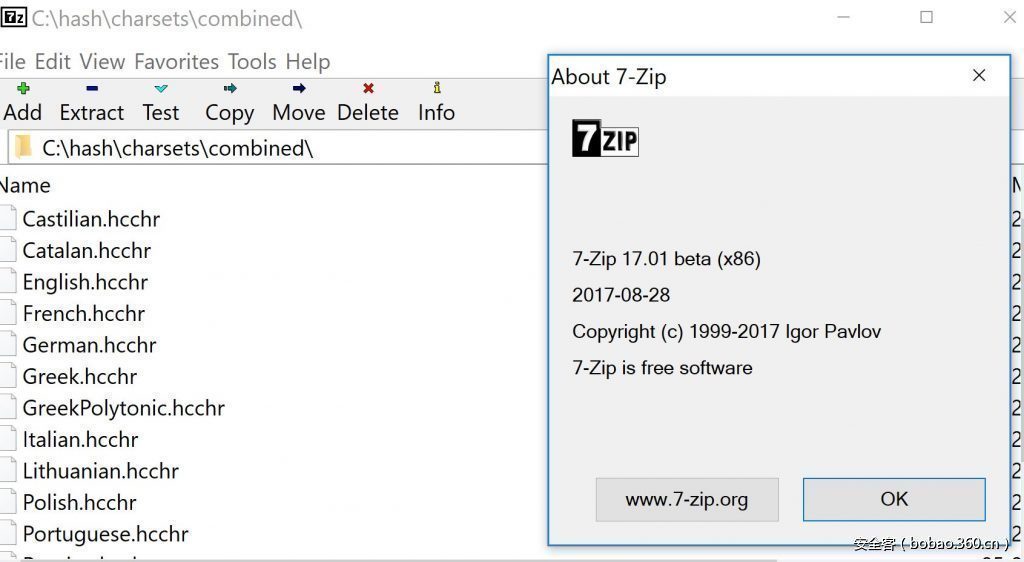Click the folder icon in the address bar
Screen dimensions: 1024x562
point(24,148)
